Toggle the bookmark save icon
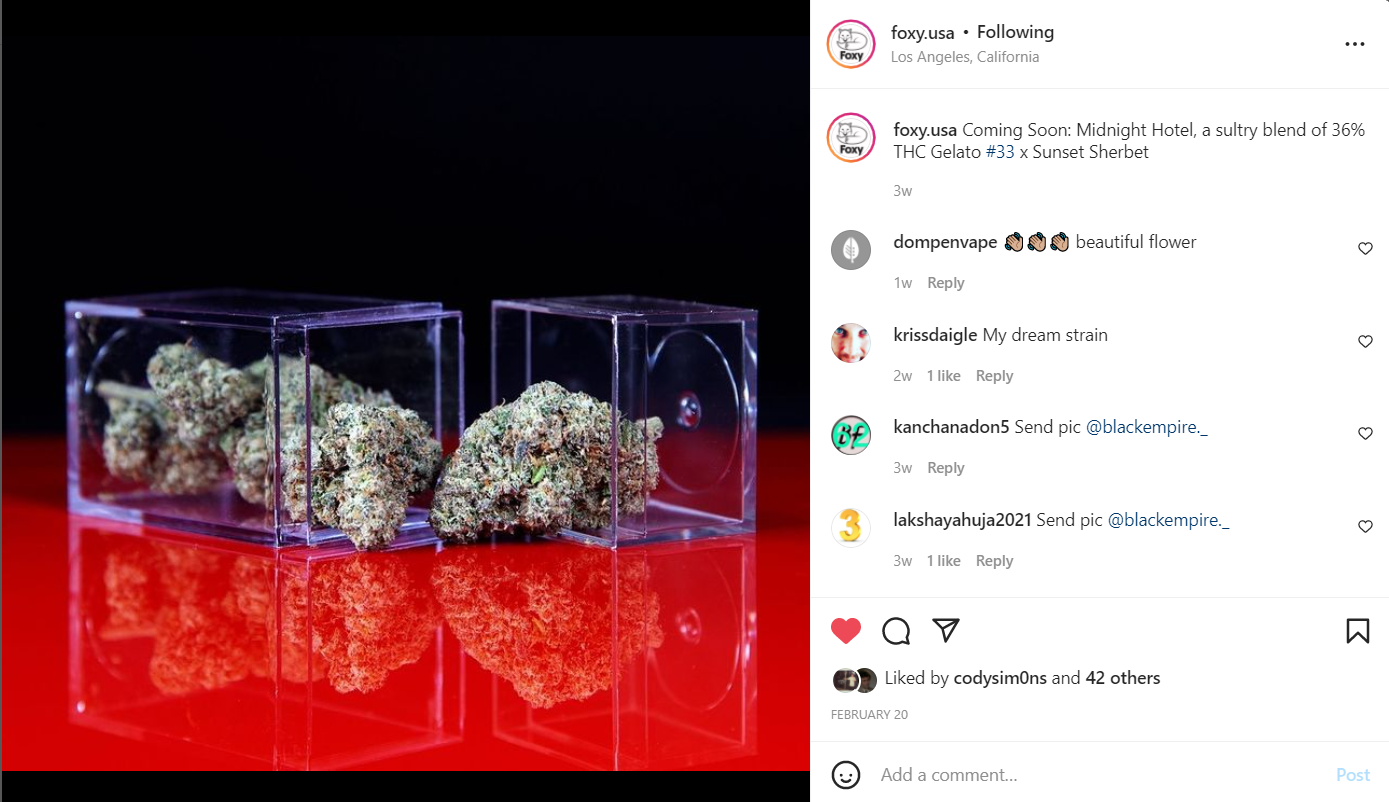The image size is (1389, 802). [x=1357, y=631]
